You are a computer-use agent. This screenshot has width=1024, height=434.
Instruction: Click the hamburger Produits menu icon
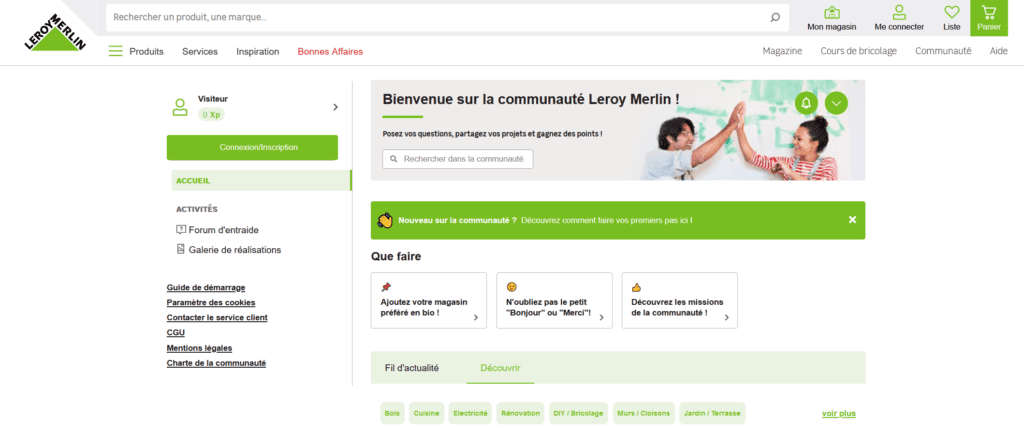pos(116,52)
